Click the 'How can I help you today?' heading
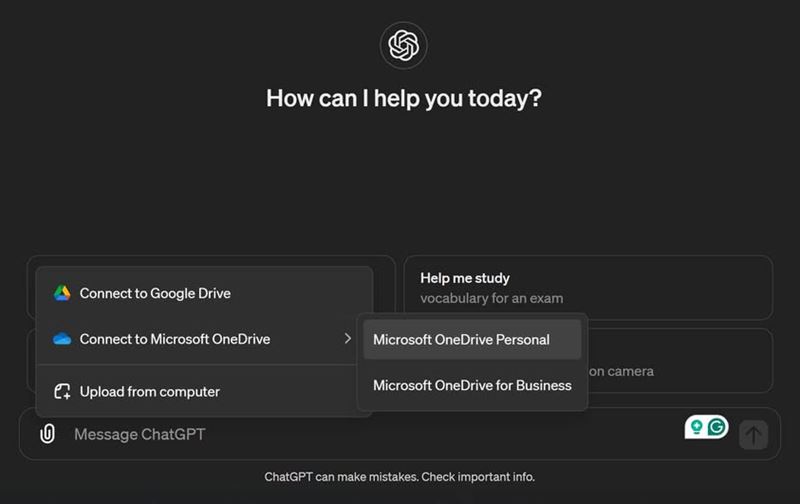The width and height of the screenshot is (800, 504). [404, 98]
